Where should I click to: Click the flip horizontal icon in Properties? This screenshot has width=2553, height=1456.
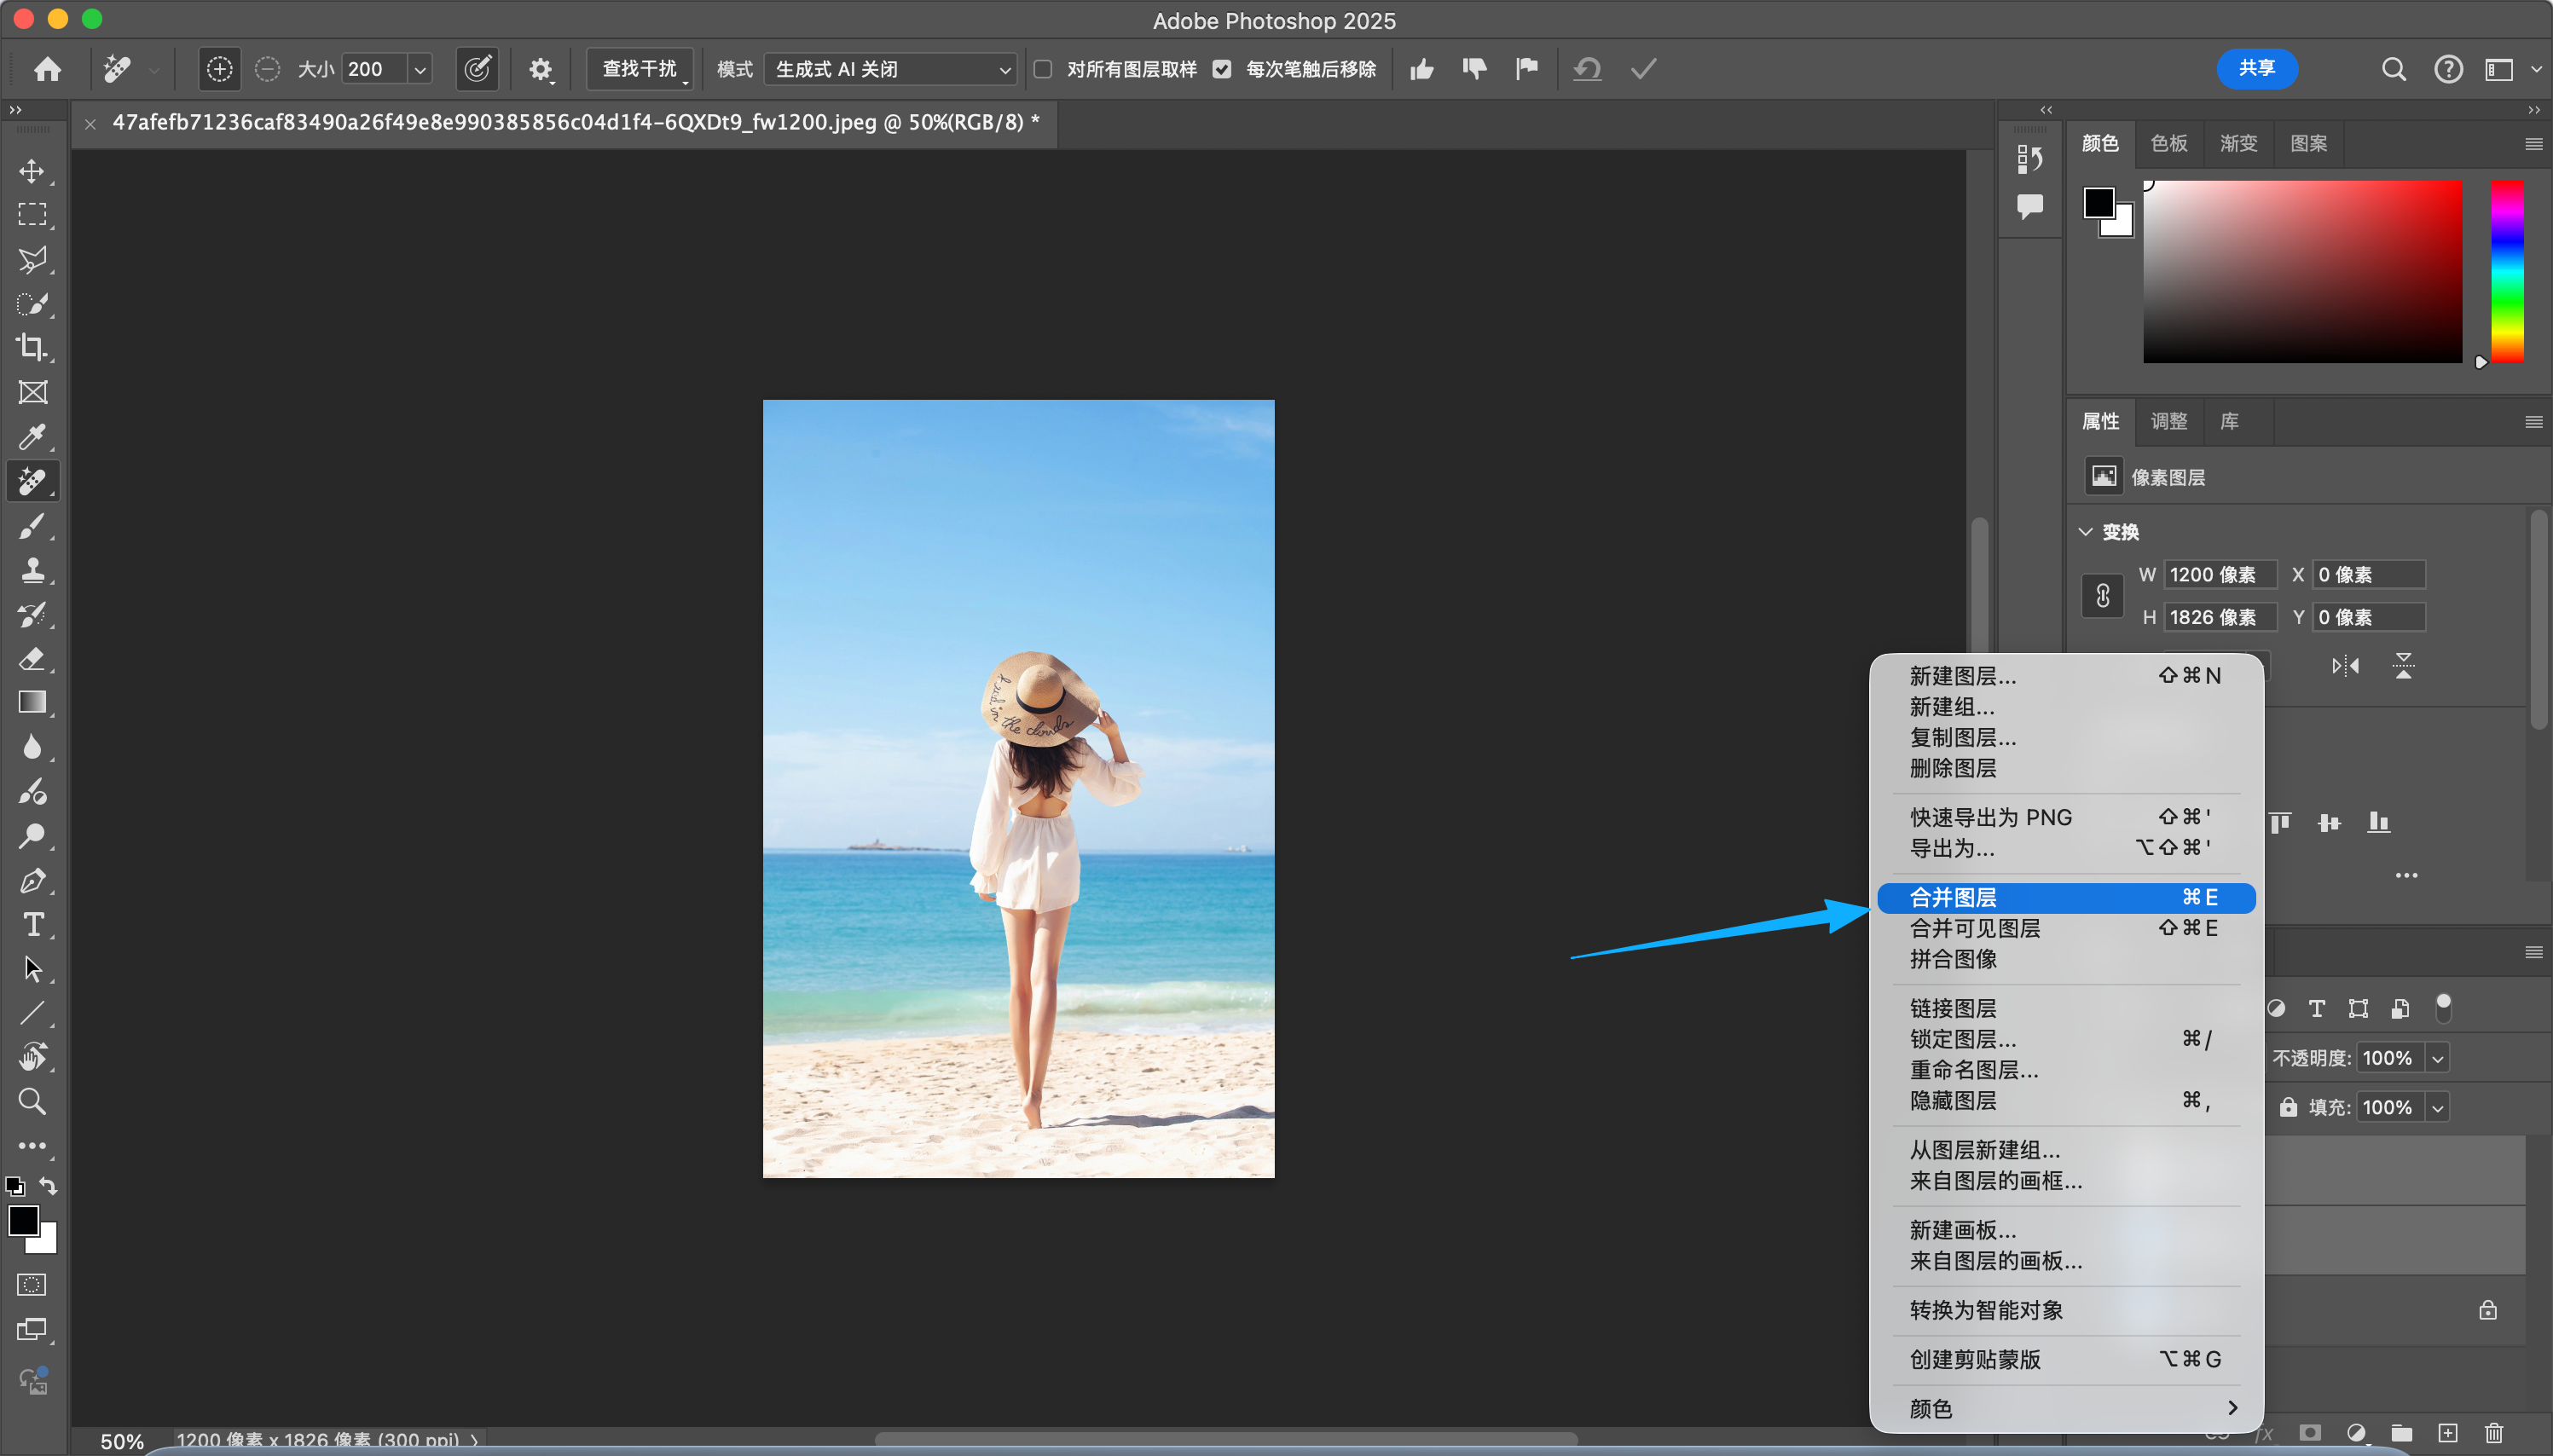pos(2345,666)
